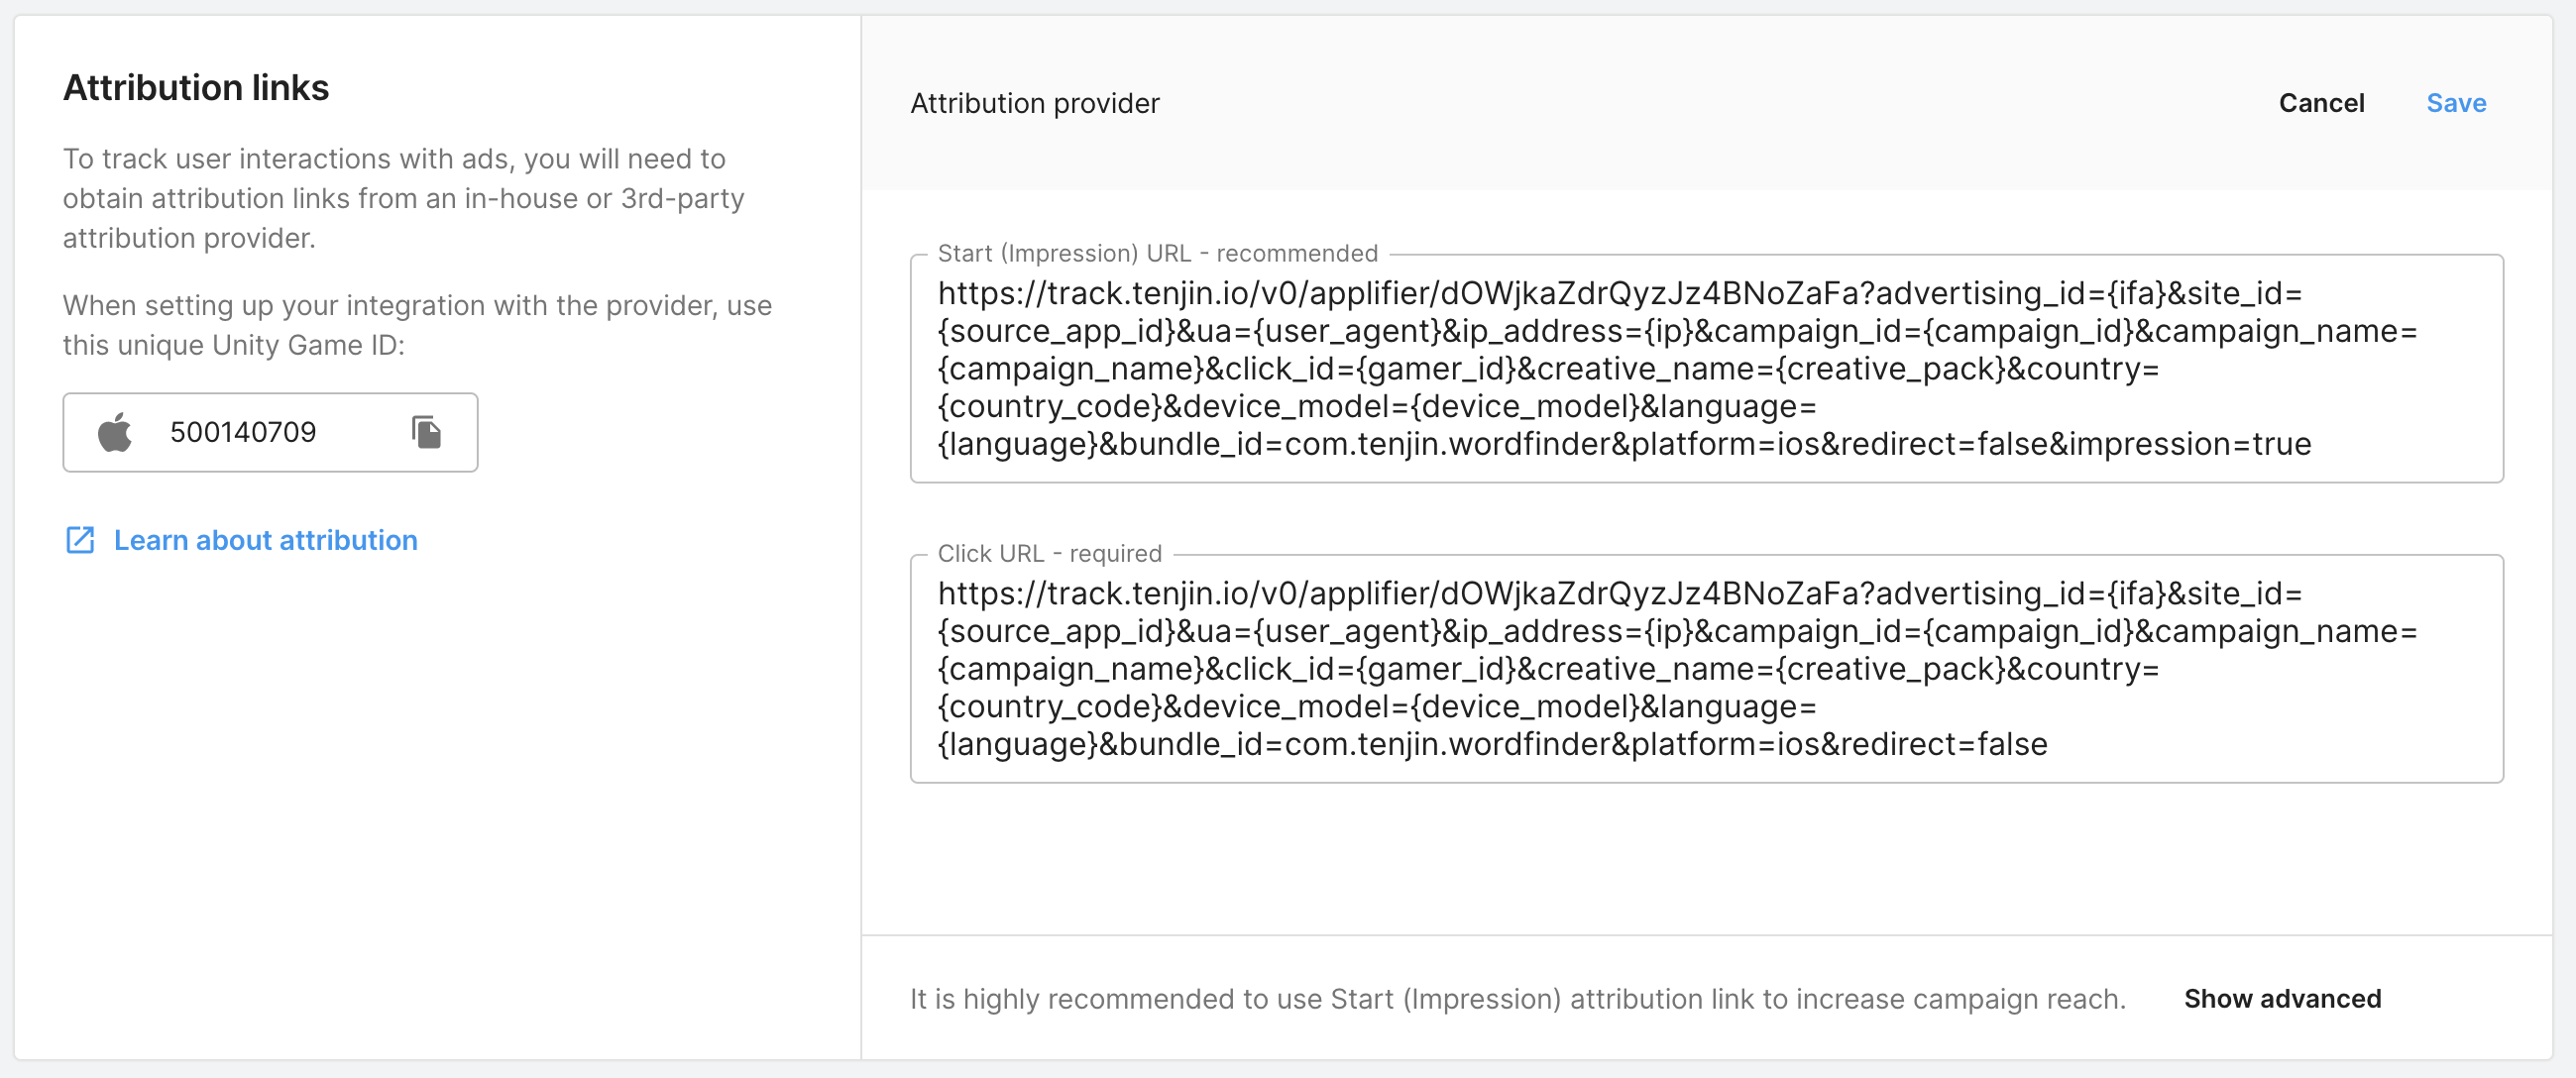Click the paragraph about tracking user interactions
The image size is (2576, 1078).
click(x=403, y=198)
